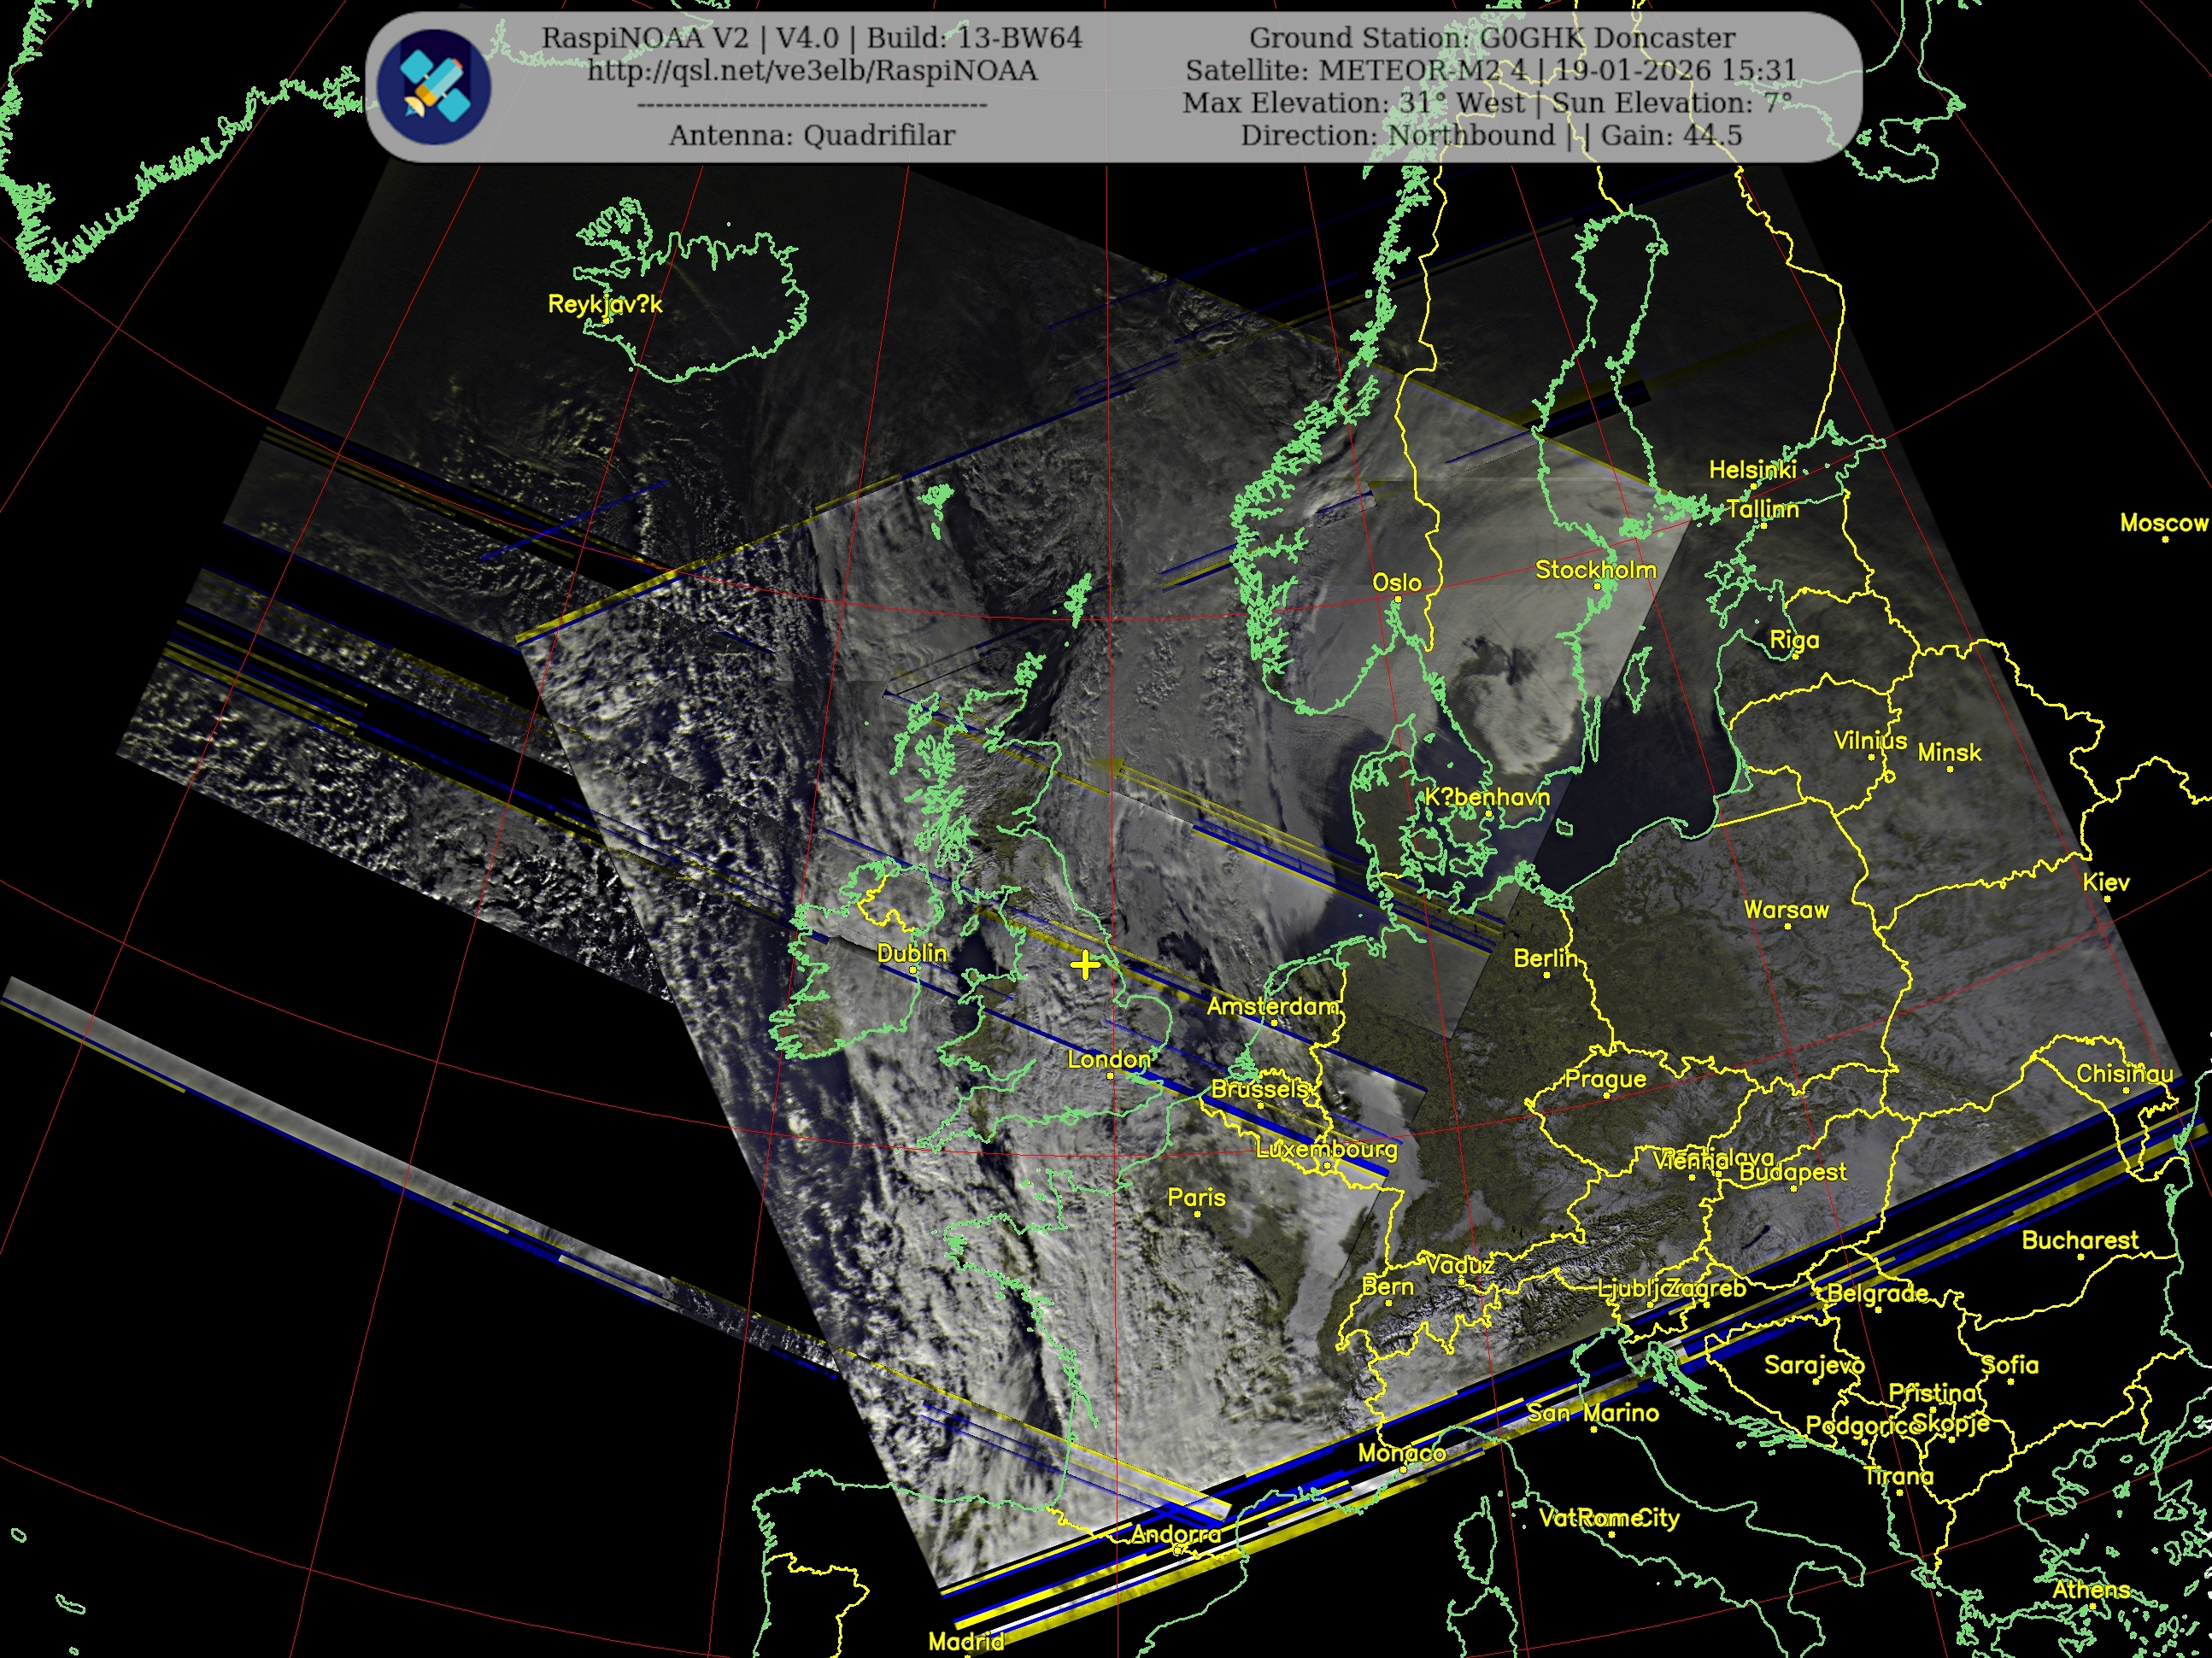Click the RaspiNOAA satellite logo icon
The height and width of the screenshot is (1658, 2212).
pos(434,87)
